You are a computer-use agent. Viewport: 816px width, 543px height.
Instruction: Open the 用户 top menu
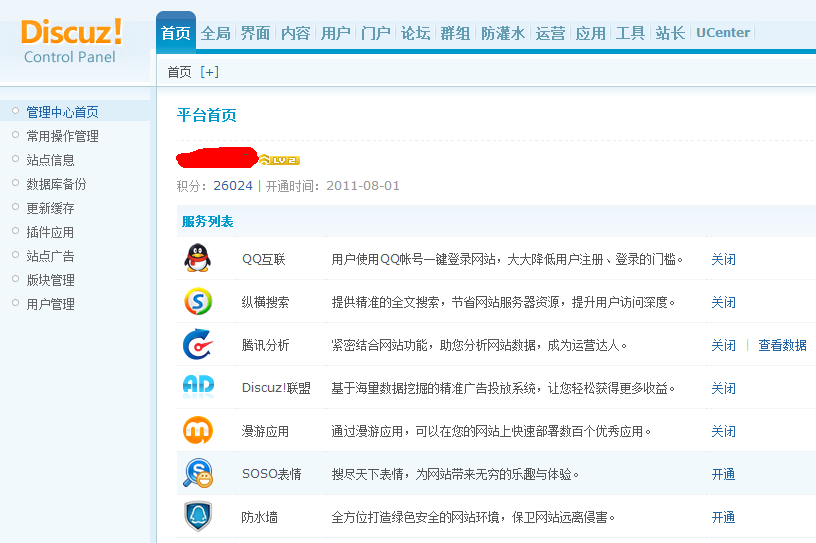[x=335, y=33]
